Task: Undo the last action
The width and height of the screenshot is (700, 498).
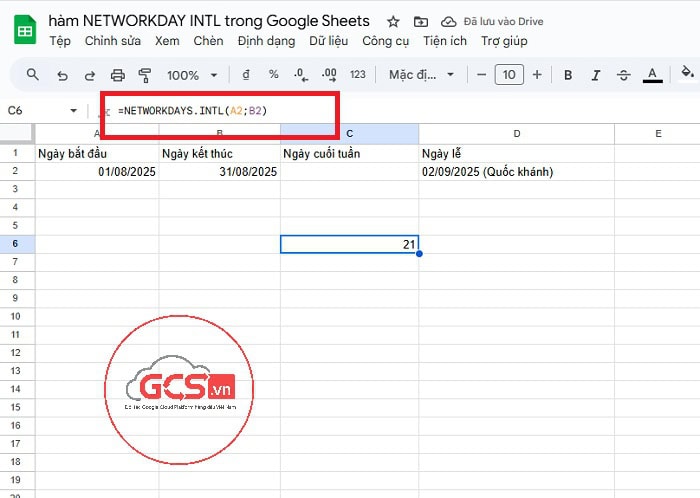Action: point(62,75)
